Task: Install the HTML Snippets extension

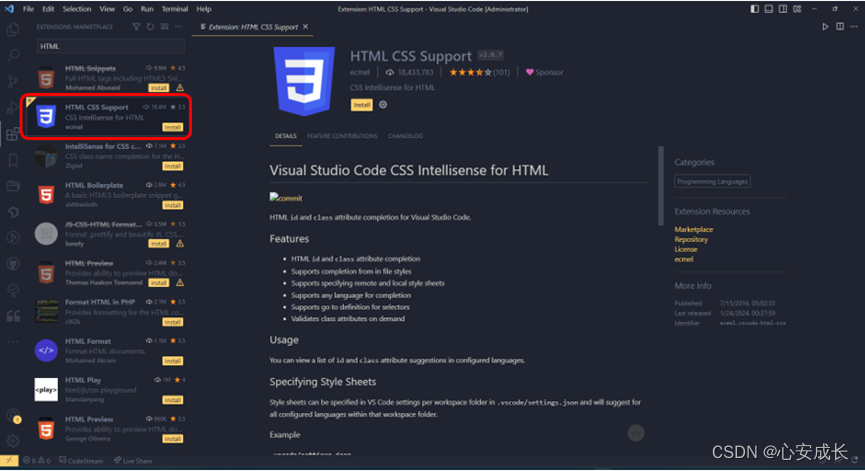Action: tap(159, 88)
